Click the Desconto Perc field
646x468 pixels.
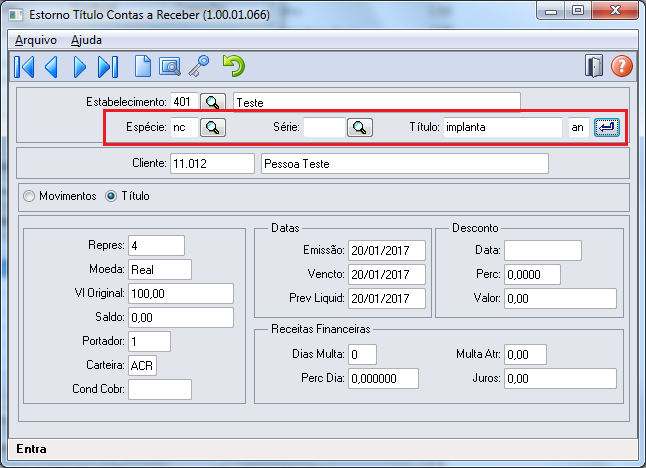(x=532, y=274)
